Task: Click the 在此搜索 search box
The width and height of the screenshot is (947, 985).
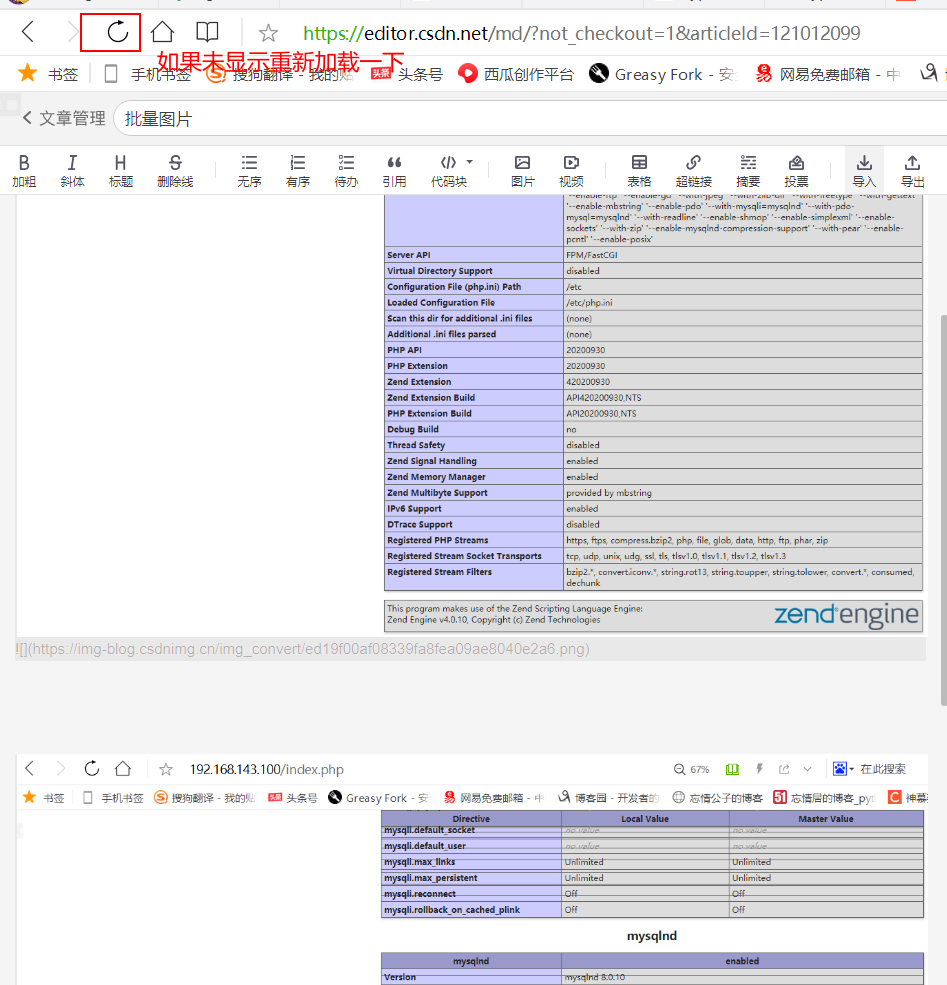Action: click(884, 769)
